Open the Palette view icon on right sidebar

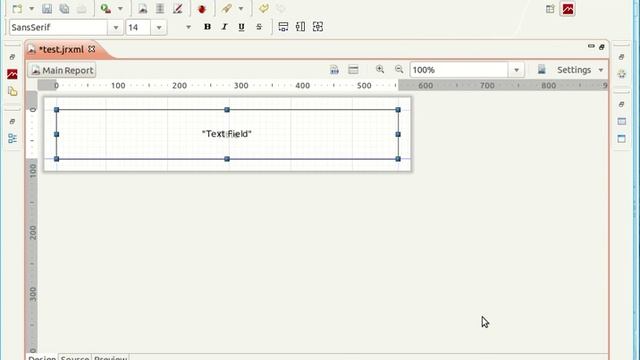(622, 74)
